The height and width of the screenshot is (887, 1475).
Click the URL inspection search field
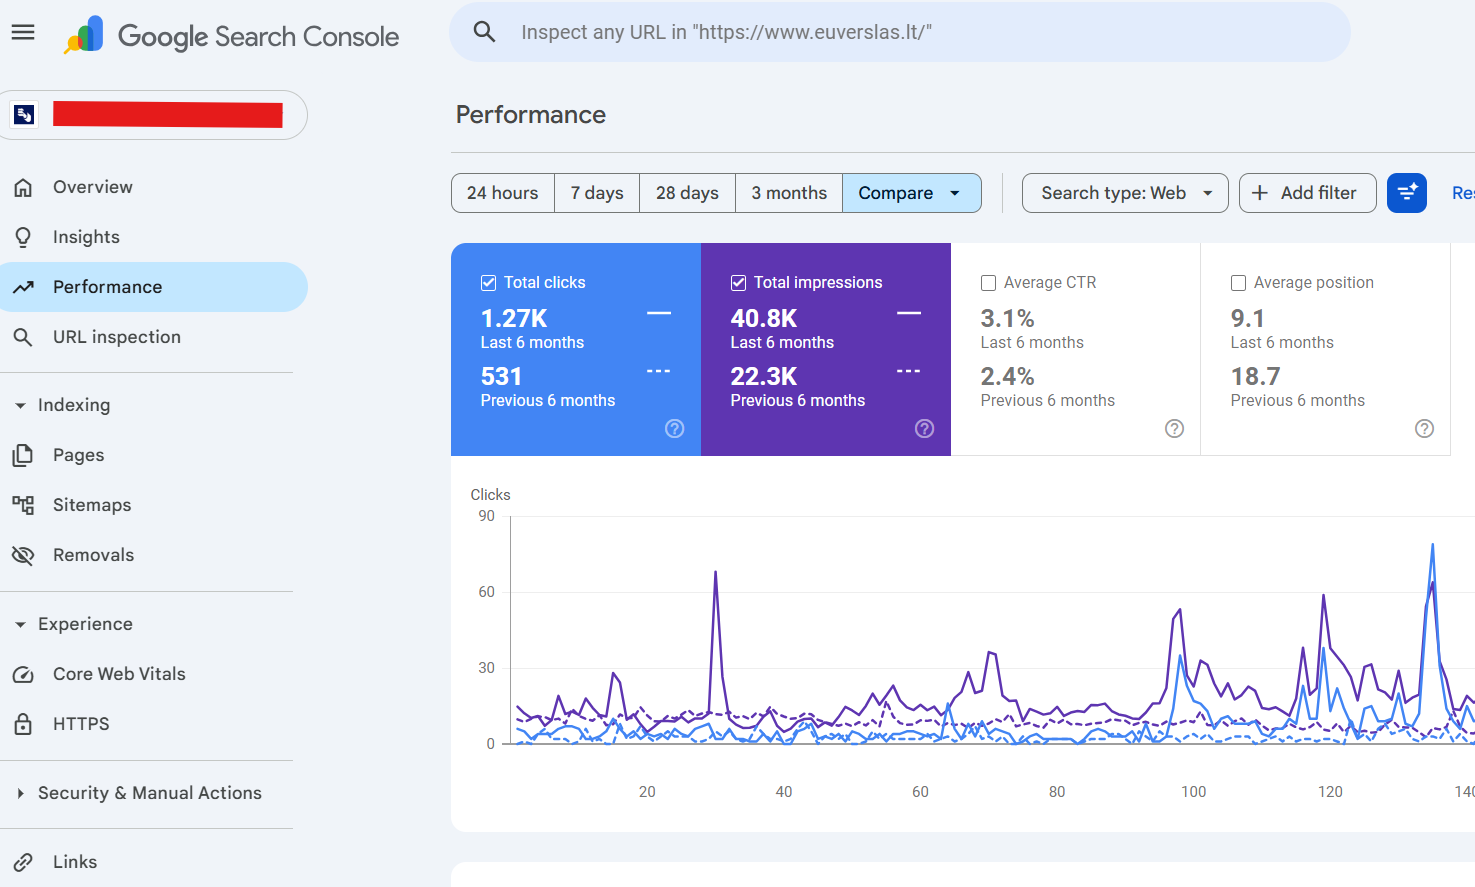click(x=900, y=32)
